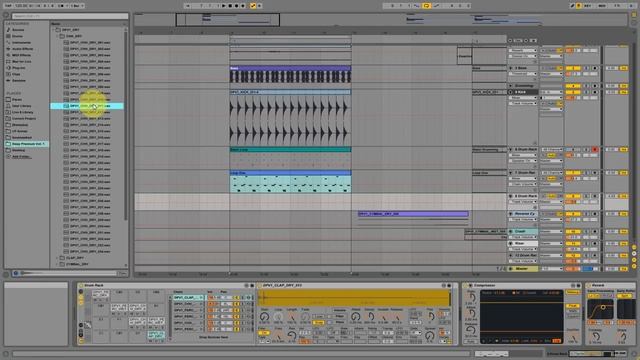Open the 1 Bar quantization menu
The width and height of the screenshot is (640, 360).
pos(76,6)
